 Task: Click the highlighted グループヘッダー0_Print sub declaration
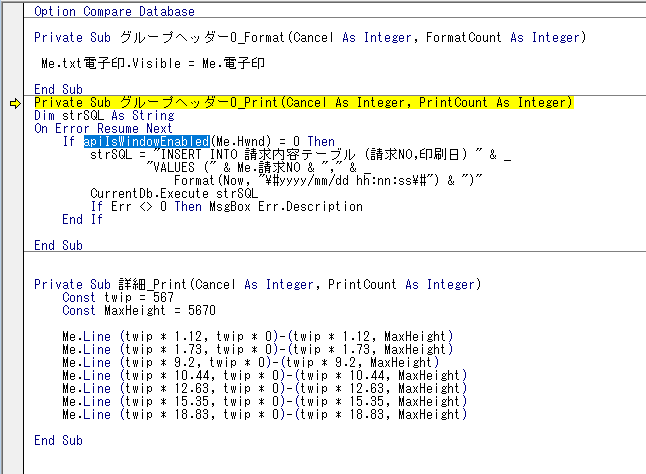[x=303, y=103]
